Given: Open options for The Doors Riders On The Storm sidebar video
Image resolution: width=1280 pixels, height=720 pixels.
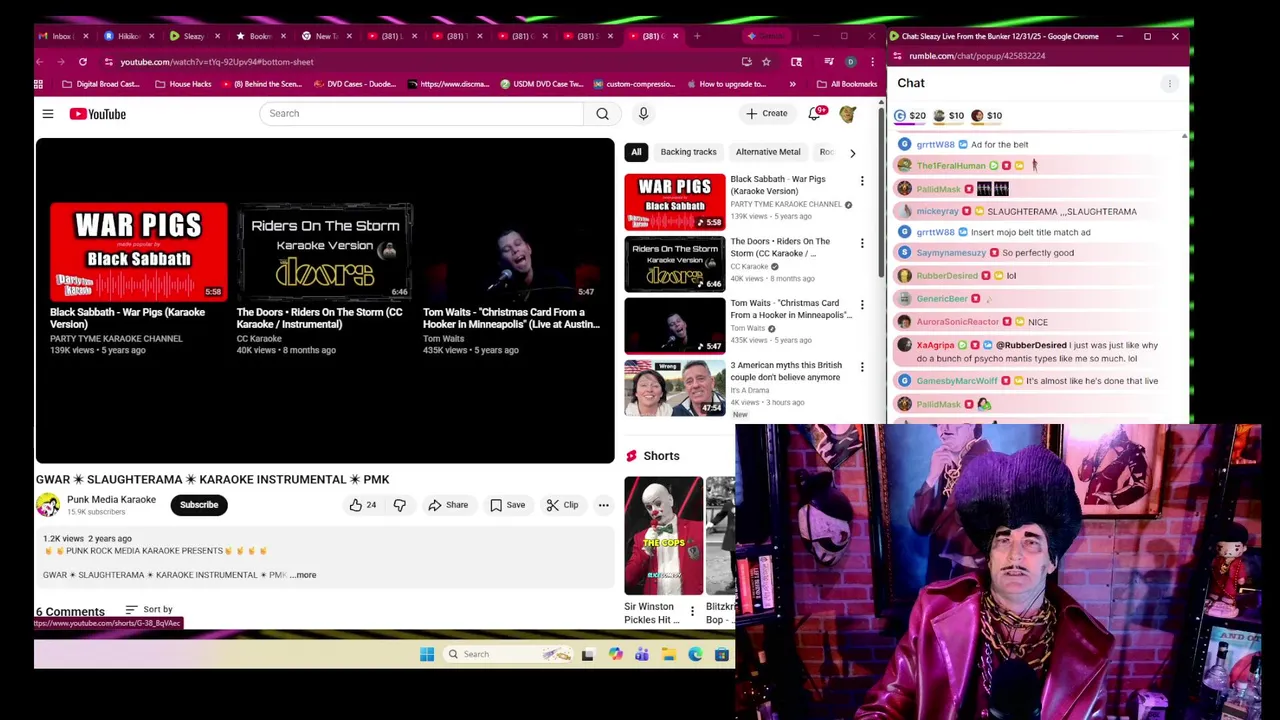Looking at the screenshot, I should 862,243.
